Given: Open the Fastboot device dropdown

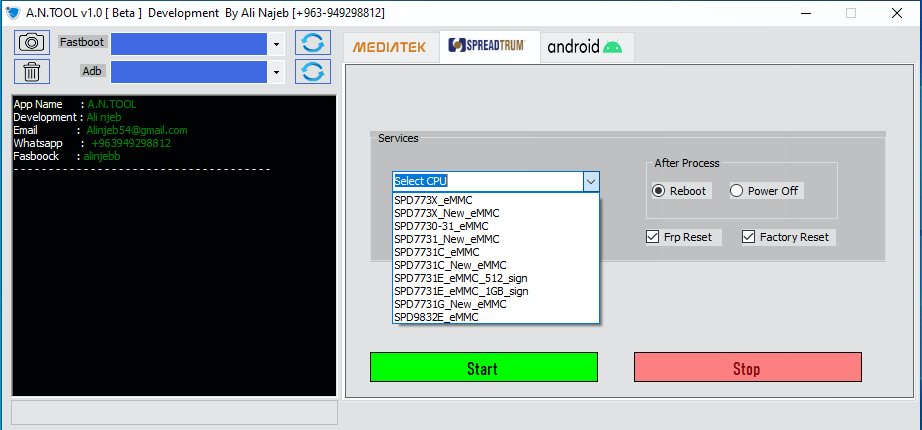Looking at the screenshot, I should tap(276, 44).
